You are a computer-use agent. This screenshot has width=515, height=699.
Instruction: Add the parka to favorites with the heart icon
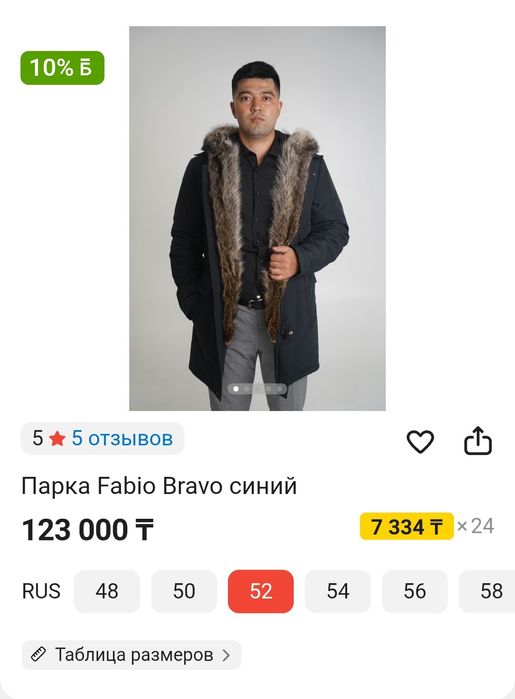[420, 441]
